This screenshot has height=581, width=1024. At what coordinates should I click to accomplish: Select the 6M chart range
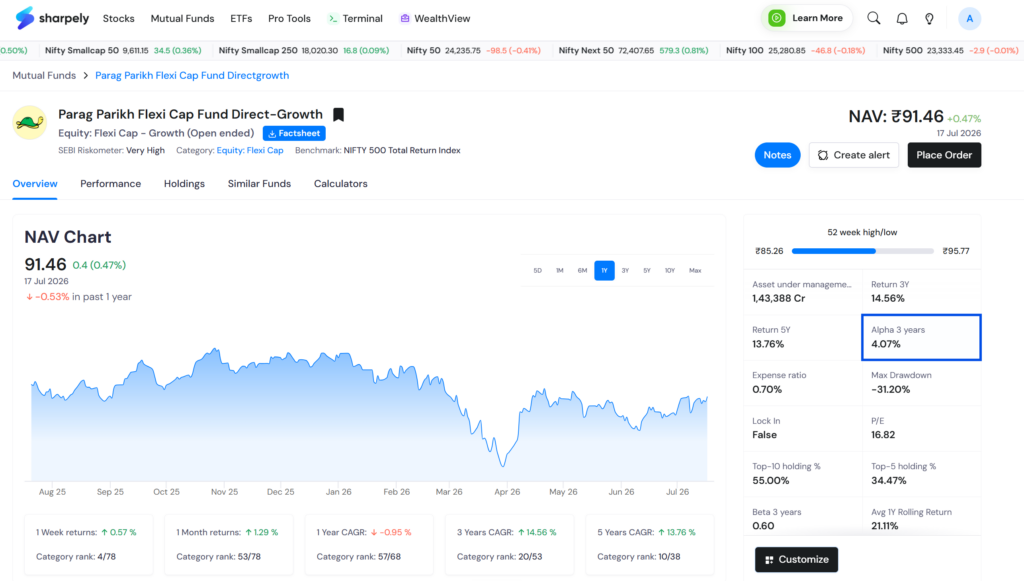582,270
